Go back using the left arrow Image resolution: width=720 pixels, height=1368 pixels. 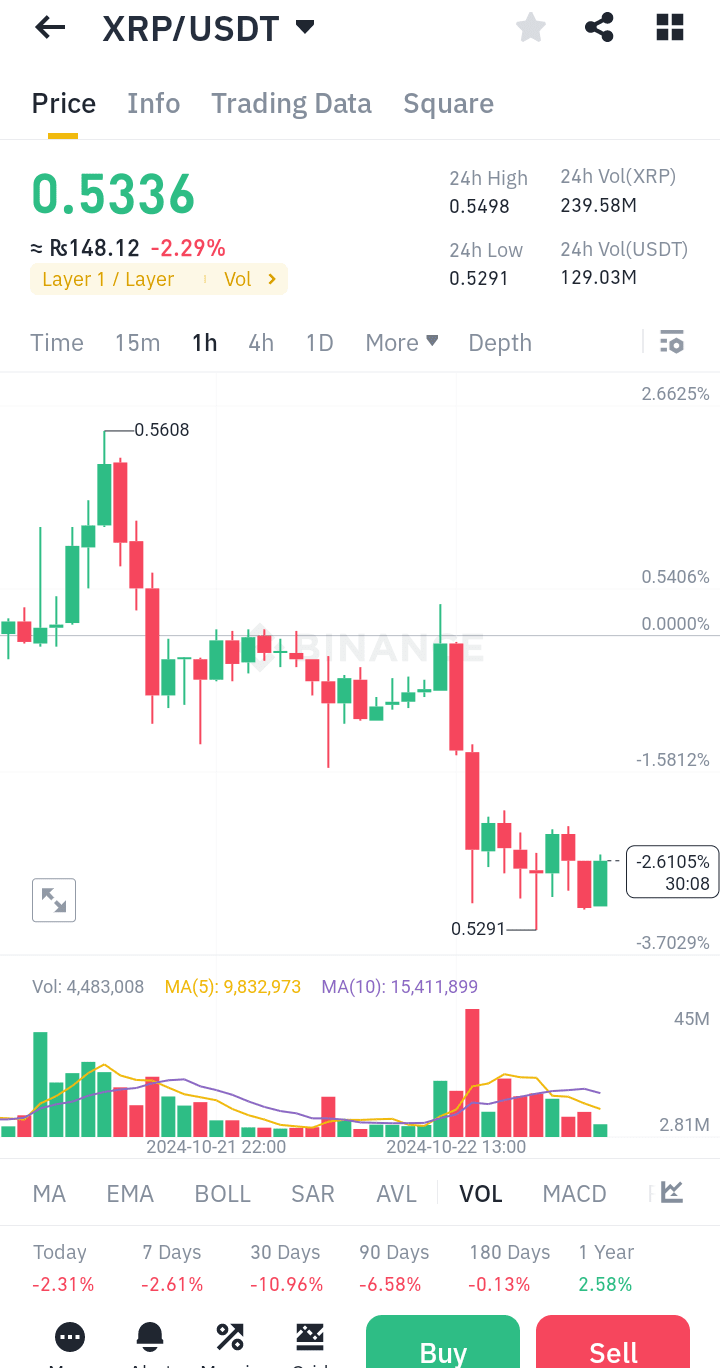pyautogui.click(x=49, y=28)
